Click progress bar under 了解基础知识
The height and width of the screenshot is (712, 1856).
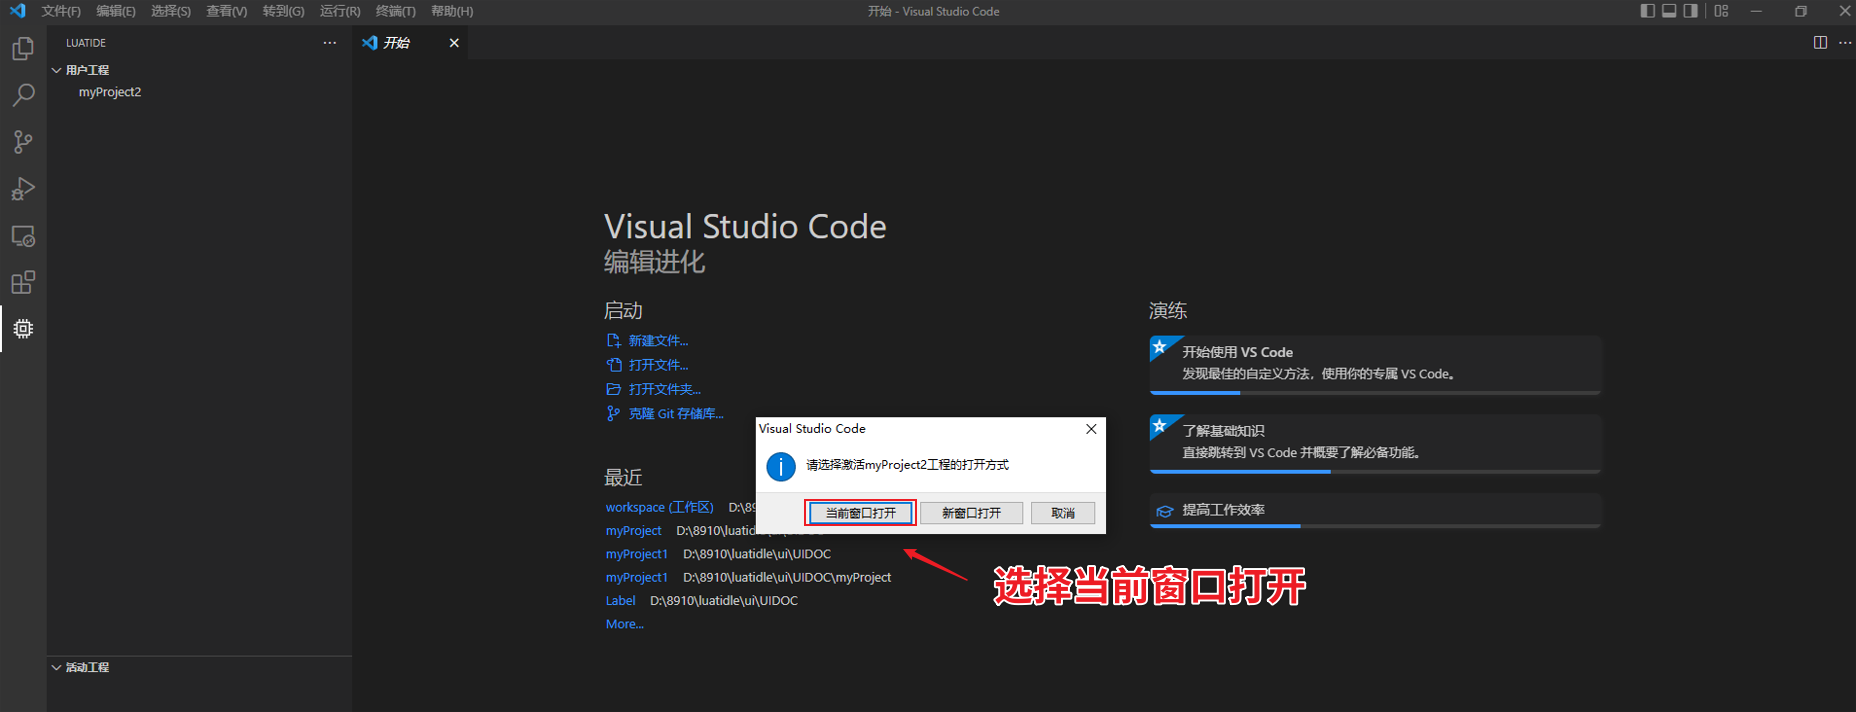click(1375, 471)
